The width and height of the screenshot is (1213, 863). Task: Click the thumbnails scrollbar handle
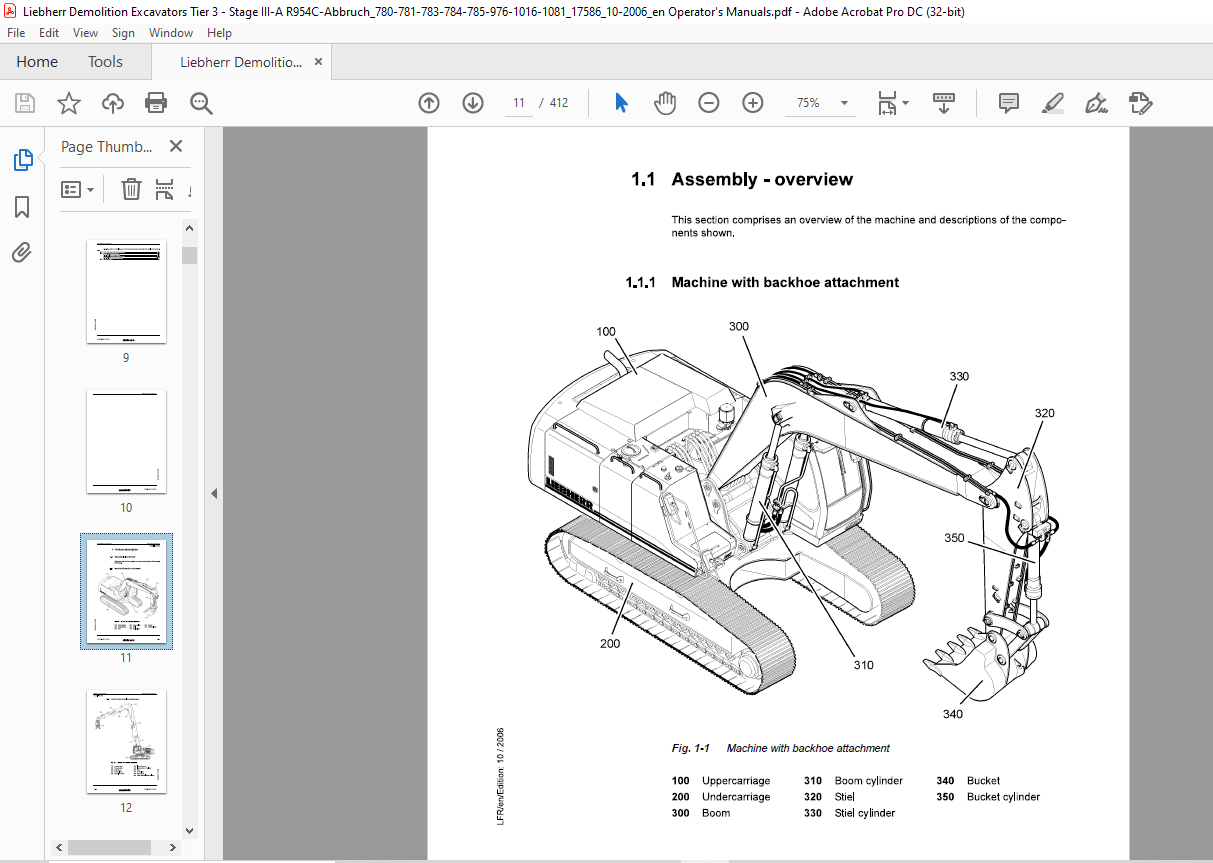[189, 255]
